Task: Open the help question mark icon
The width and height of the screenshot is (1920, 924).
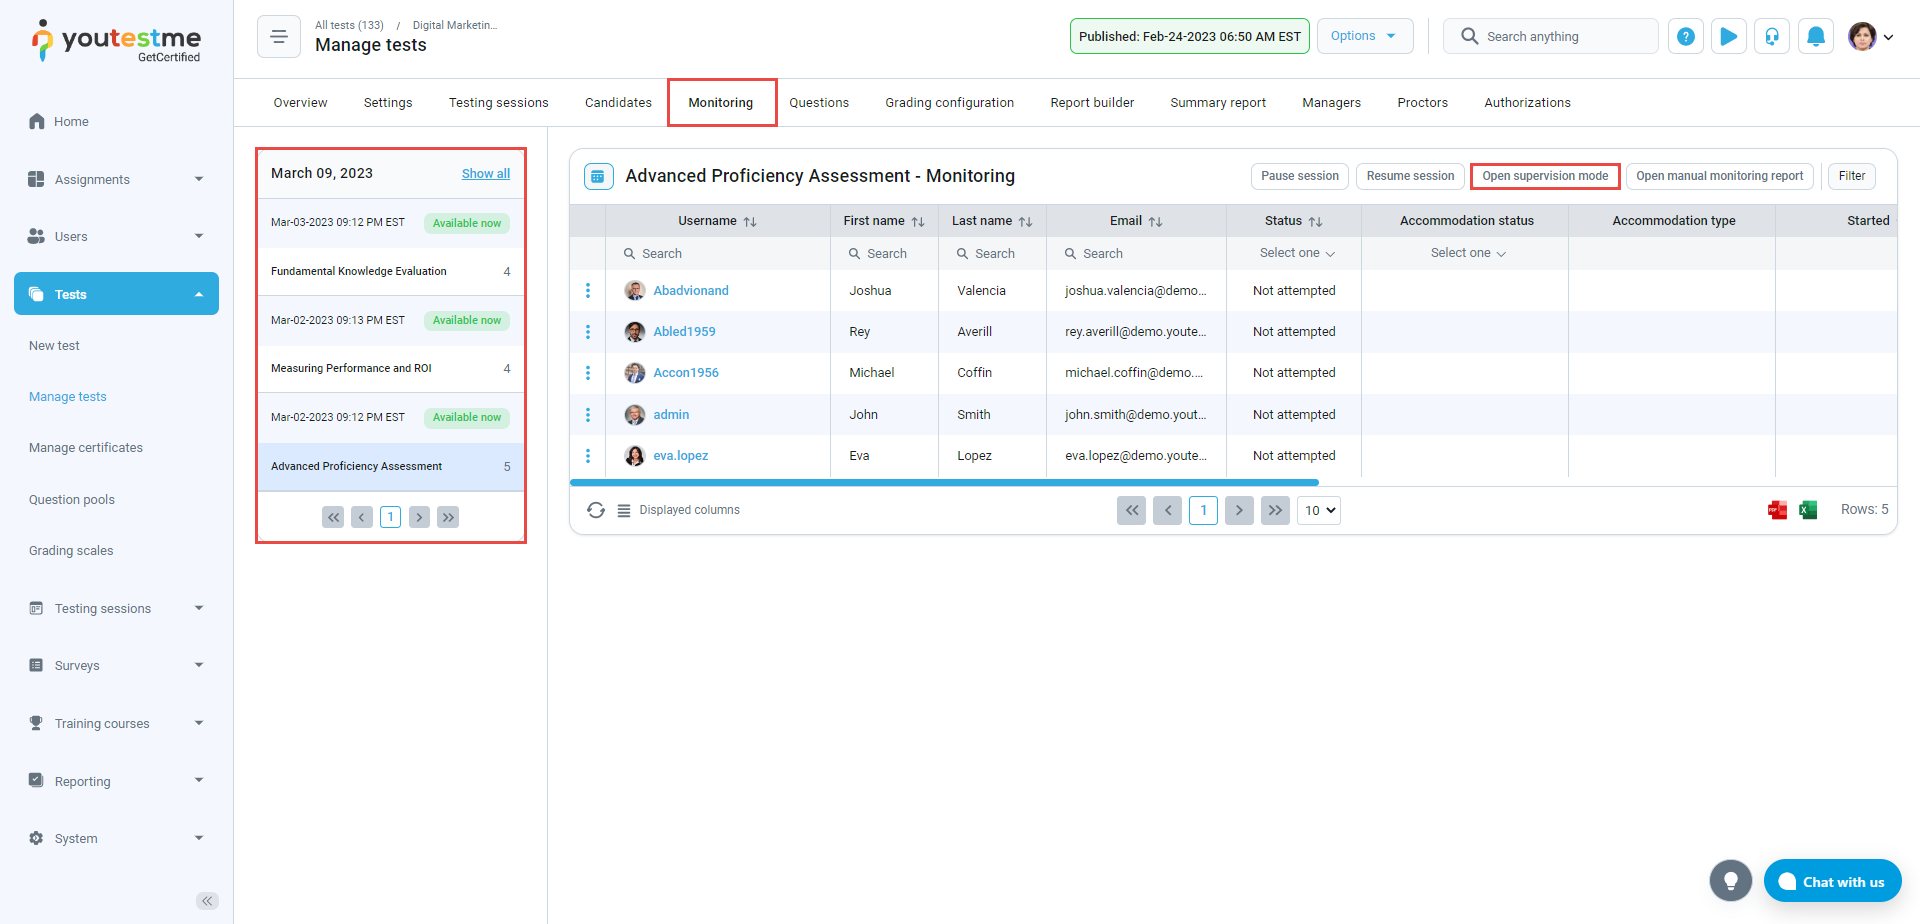Action: pyautogui.click(x=1685, y=37)
